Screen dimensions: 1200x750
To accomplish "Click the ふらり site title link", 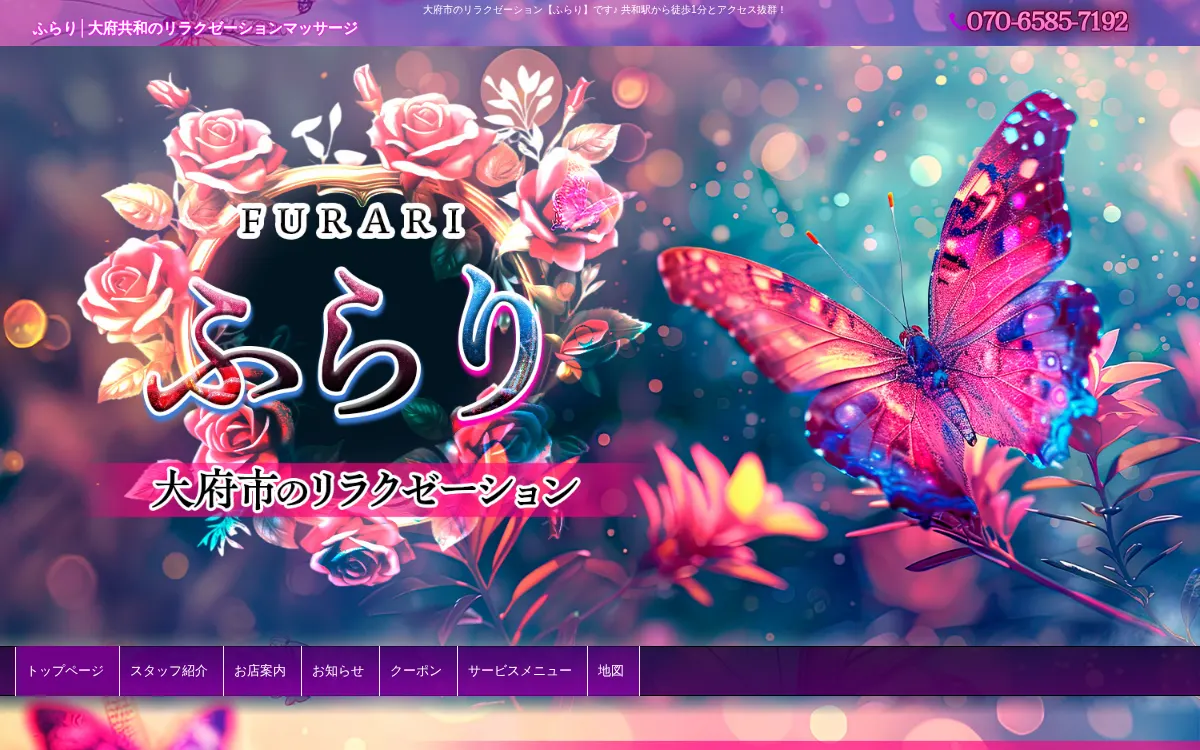I will click(x=194, y=28).
